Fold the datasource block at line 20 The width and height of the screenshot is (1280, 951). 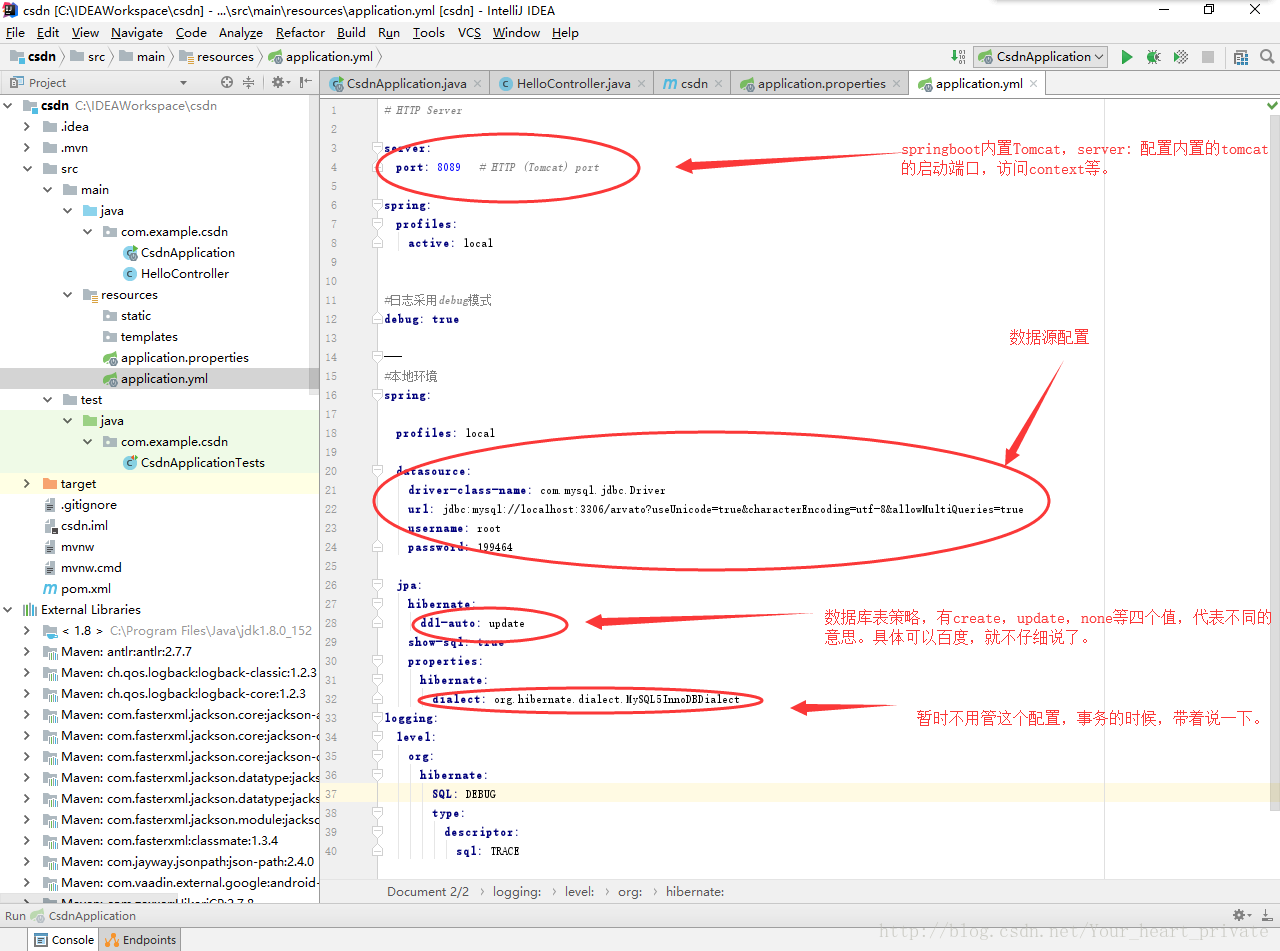point(378,471)
